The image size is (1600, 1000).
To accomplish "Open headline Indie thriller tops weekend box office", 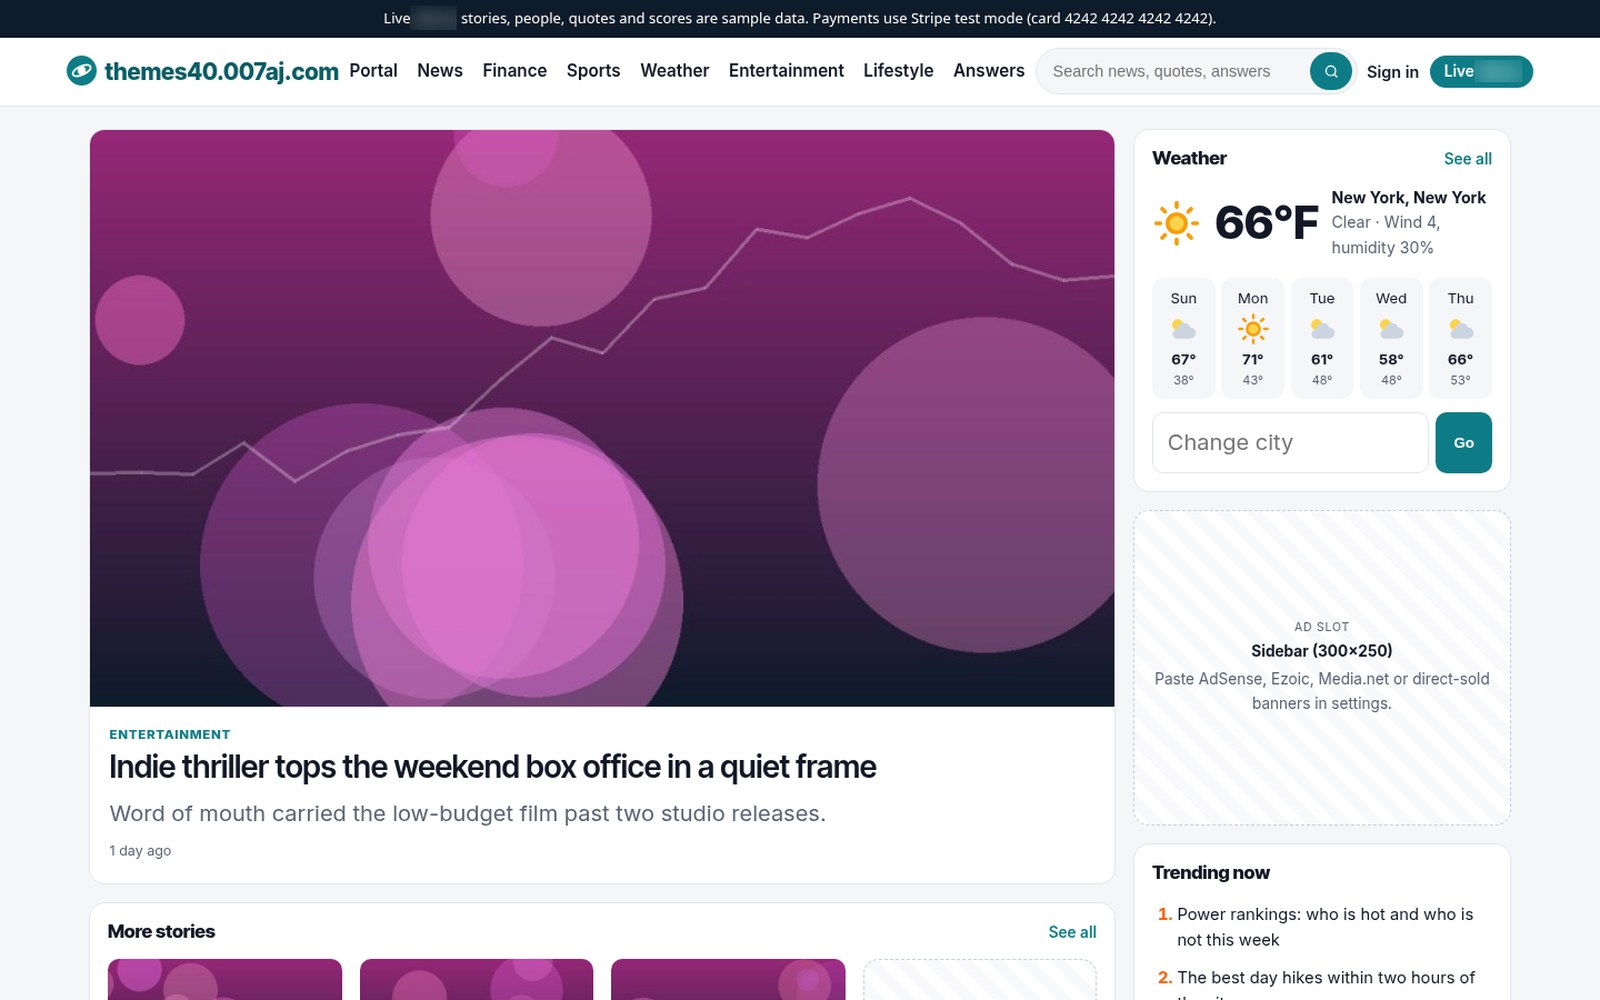I will click(x=492, y=767).
